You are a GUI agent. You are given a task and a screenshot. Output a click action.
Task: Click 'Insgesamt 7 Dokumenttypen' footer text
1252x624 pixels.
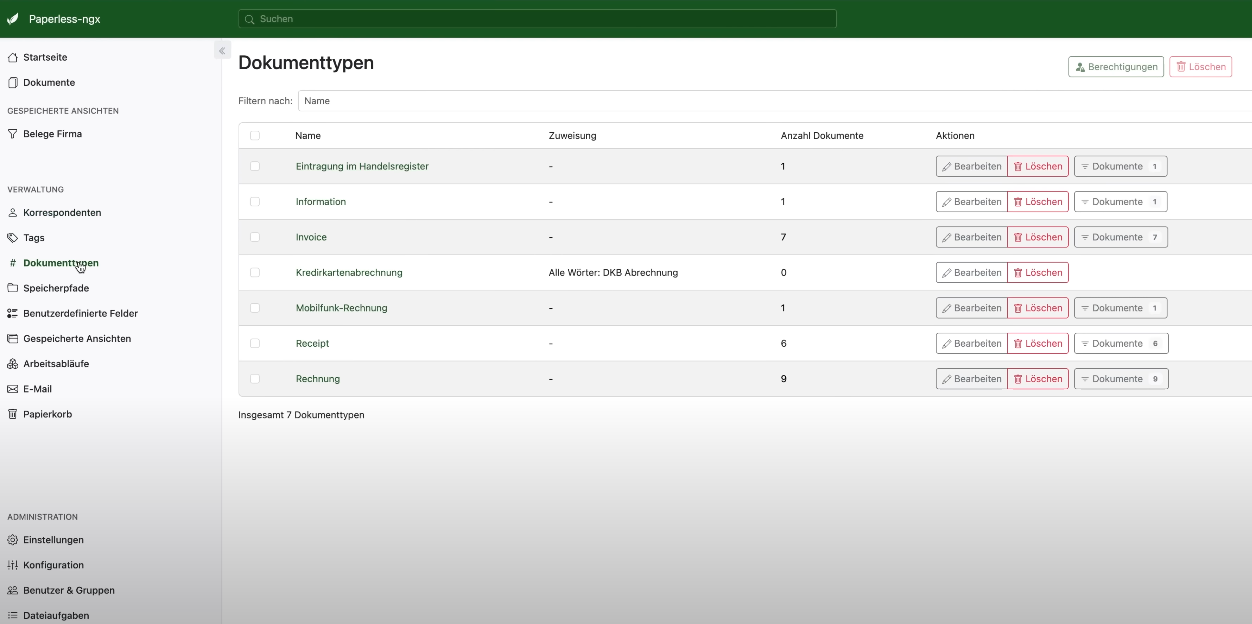[x=301, y=414]
